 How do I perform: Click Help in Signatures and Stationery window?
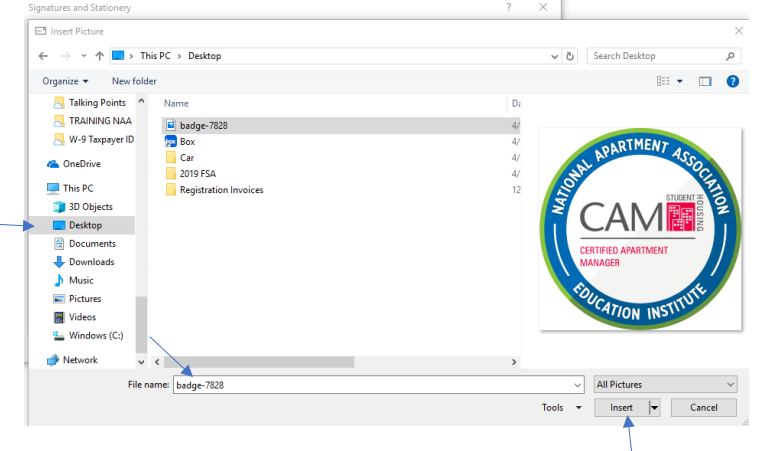click(509, 7)
